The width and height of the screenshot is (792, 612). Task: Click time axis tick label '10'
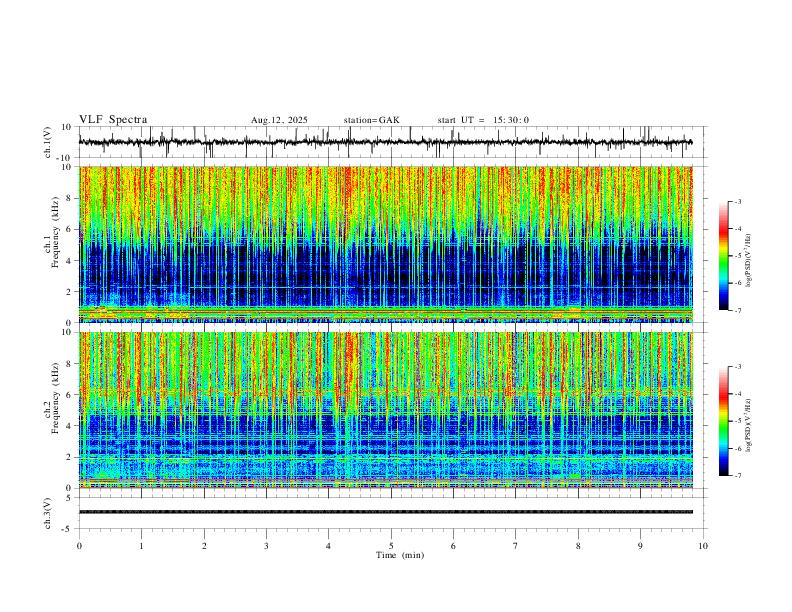[703, 546]
